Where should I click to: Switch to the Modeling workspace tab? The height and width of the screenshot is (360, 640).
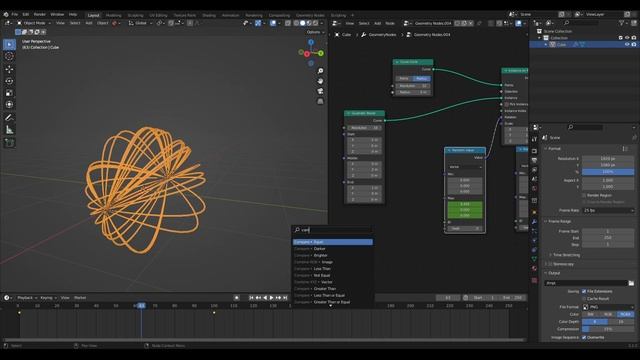113,16
